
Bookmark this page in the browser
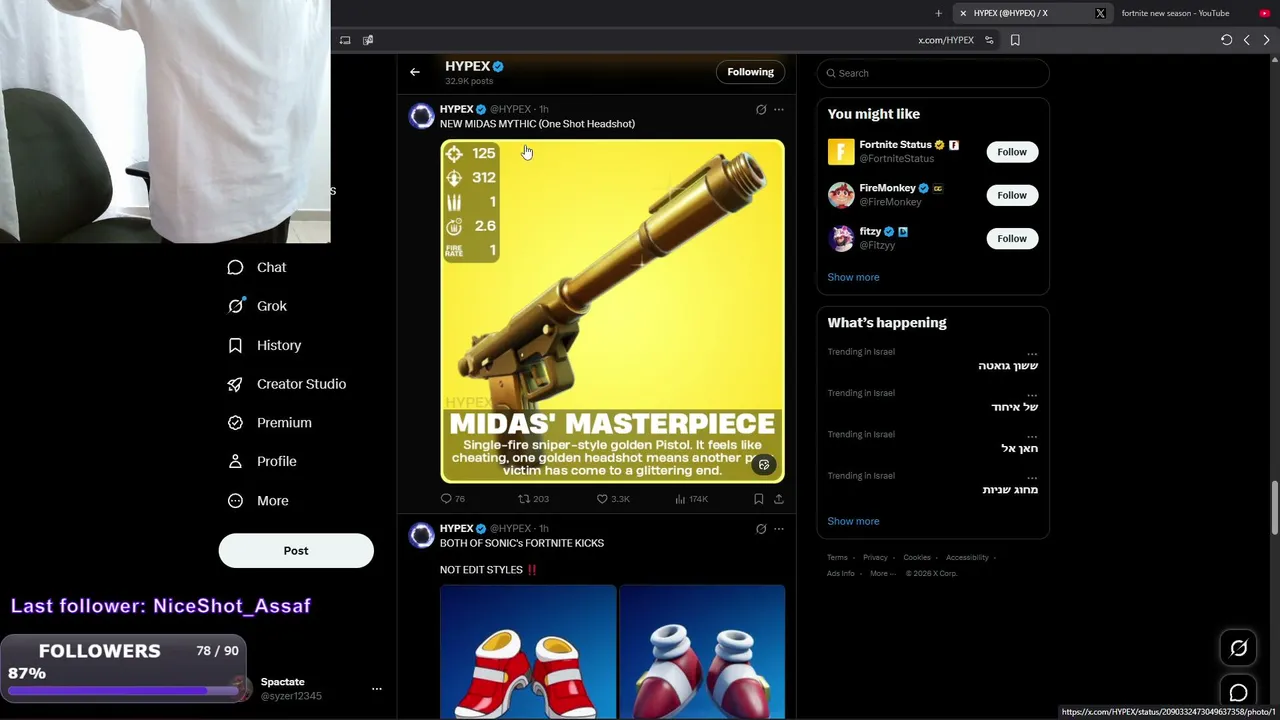1015,40
